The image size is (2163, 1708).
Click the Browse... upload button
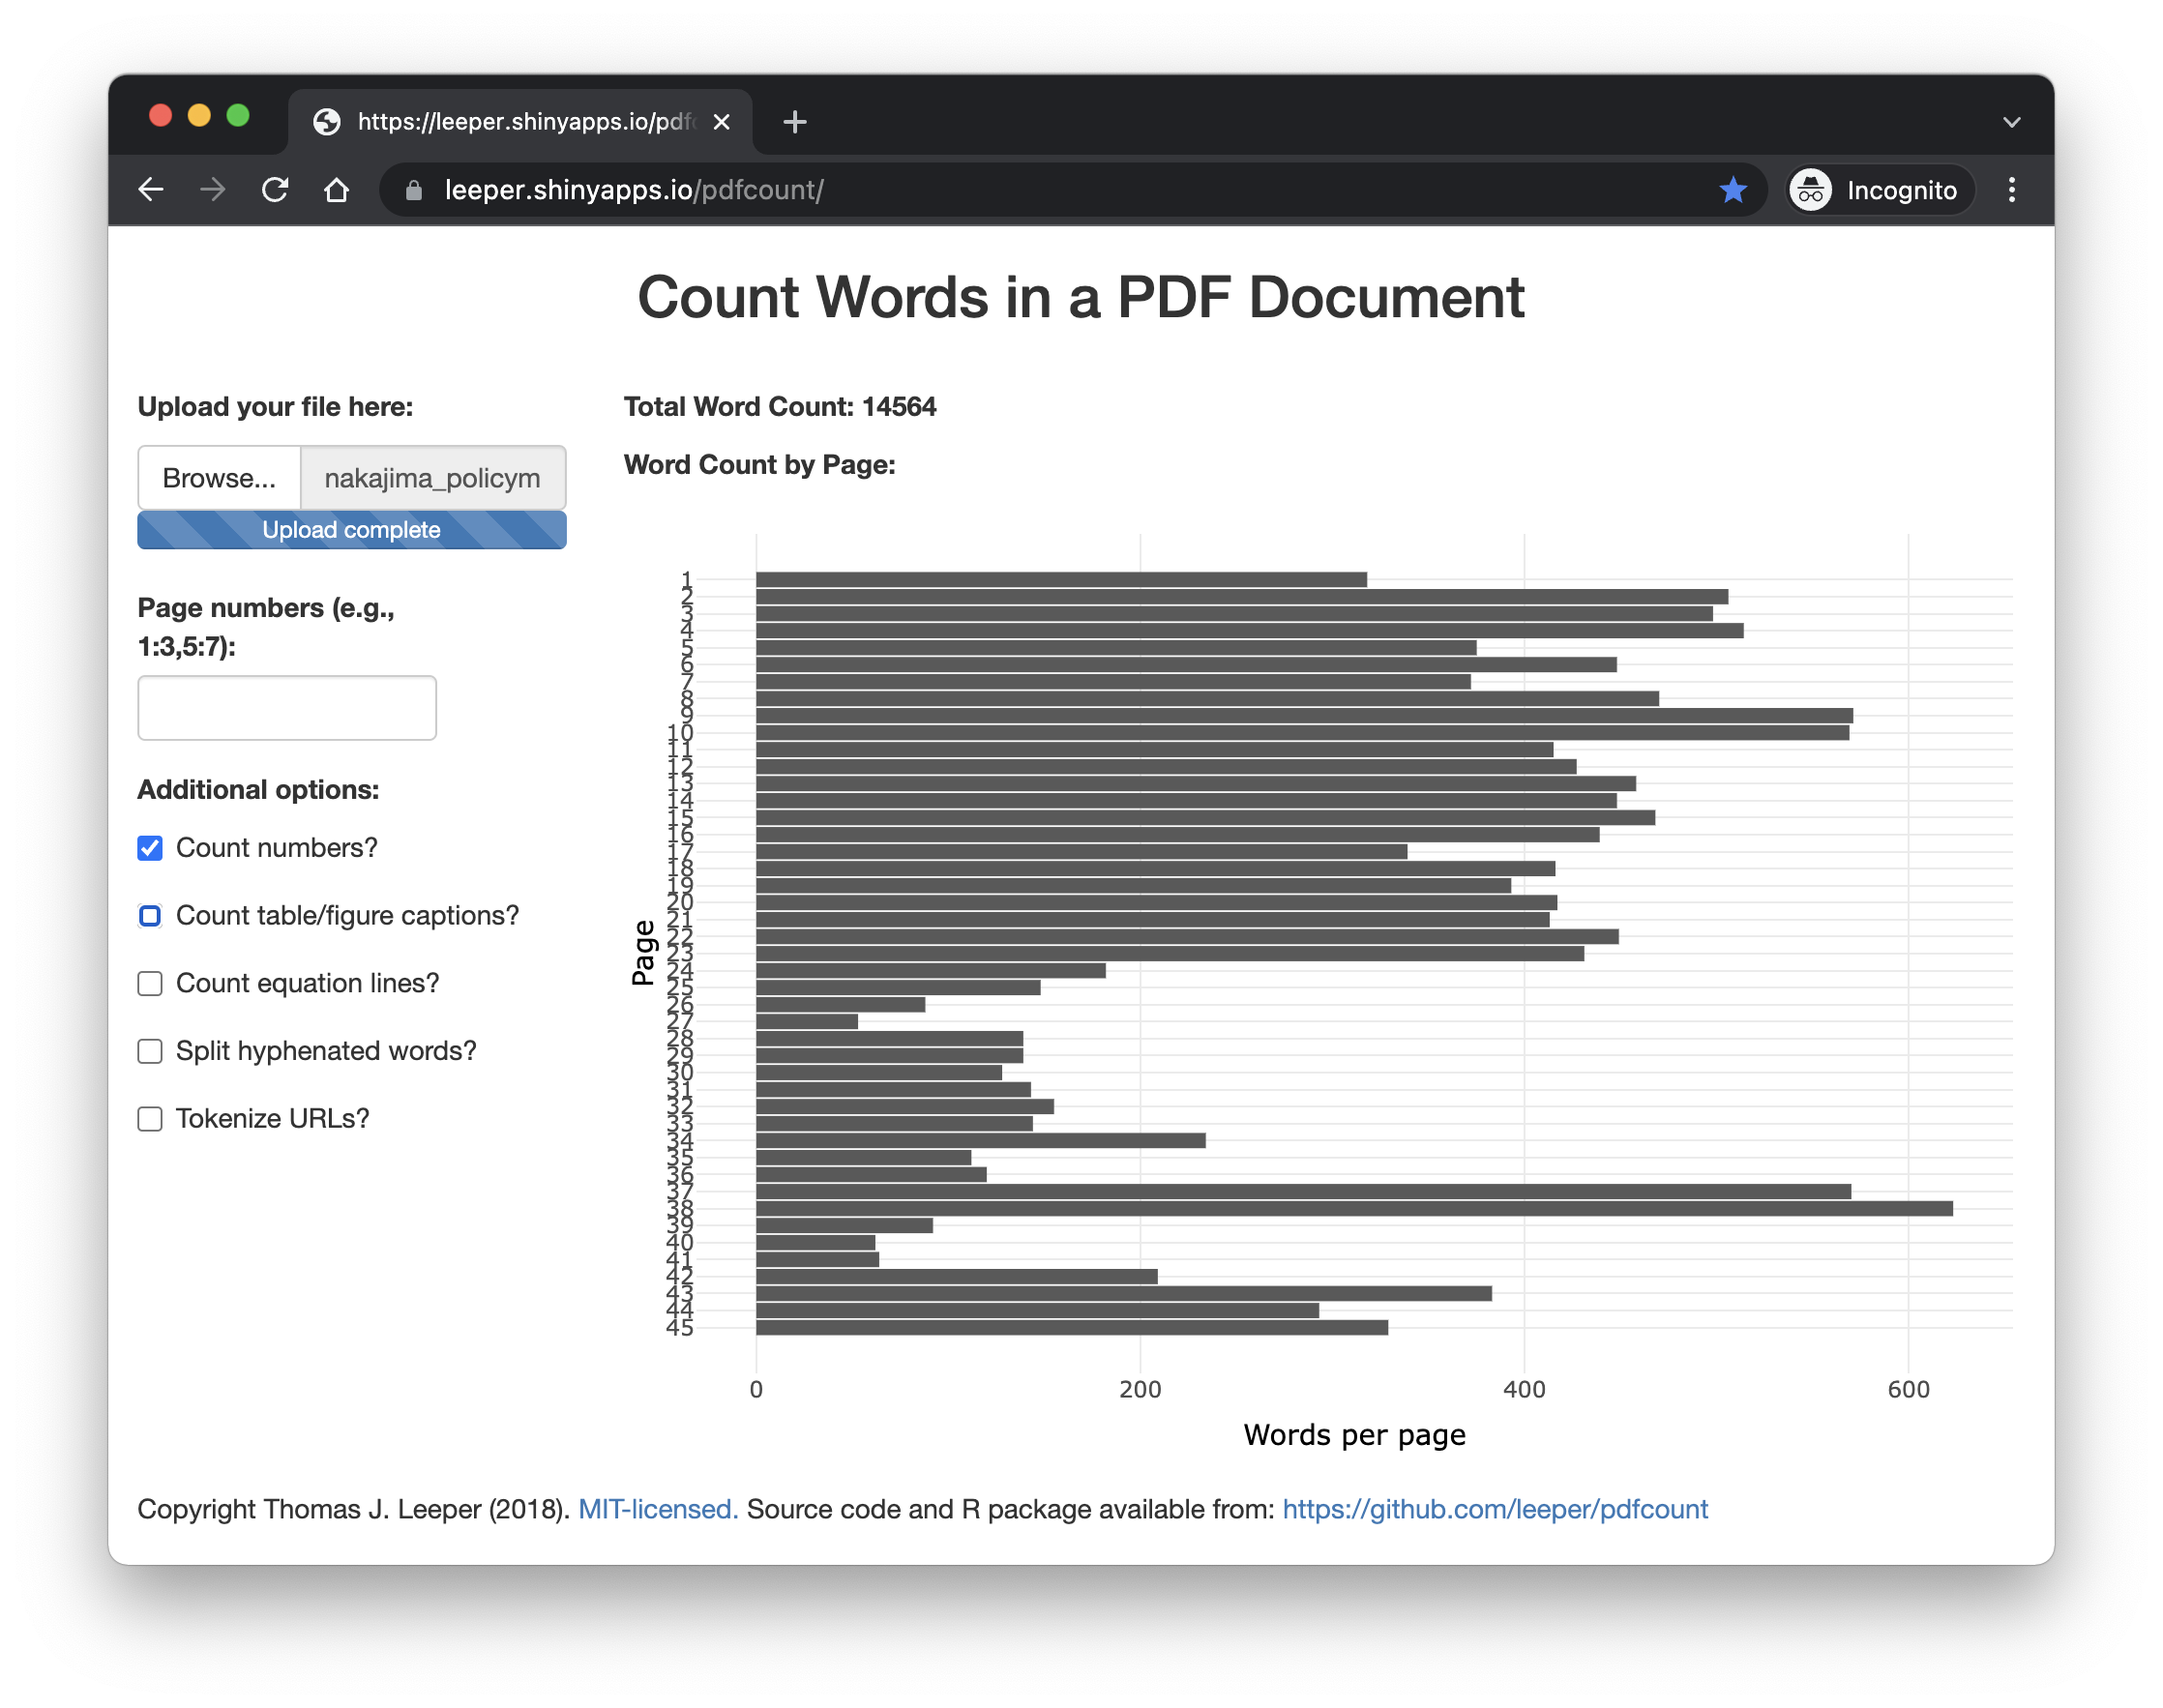(219, 478)
